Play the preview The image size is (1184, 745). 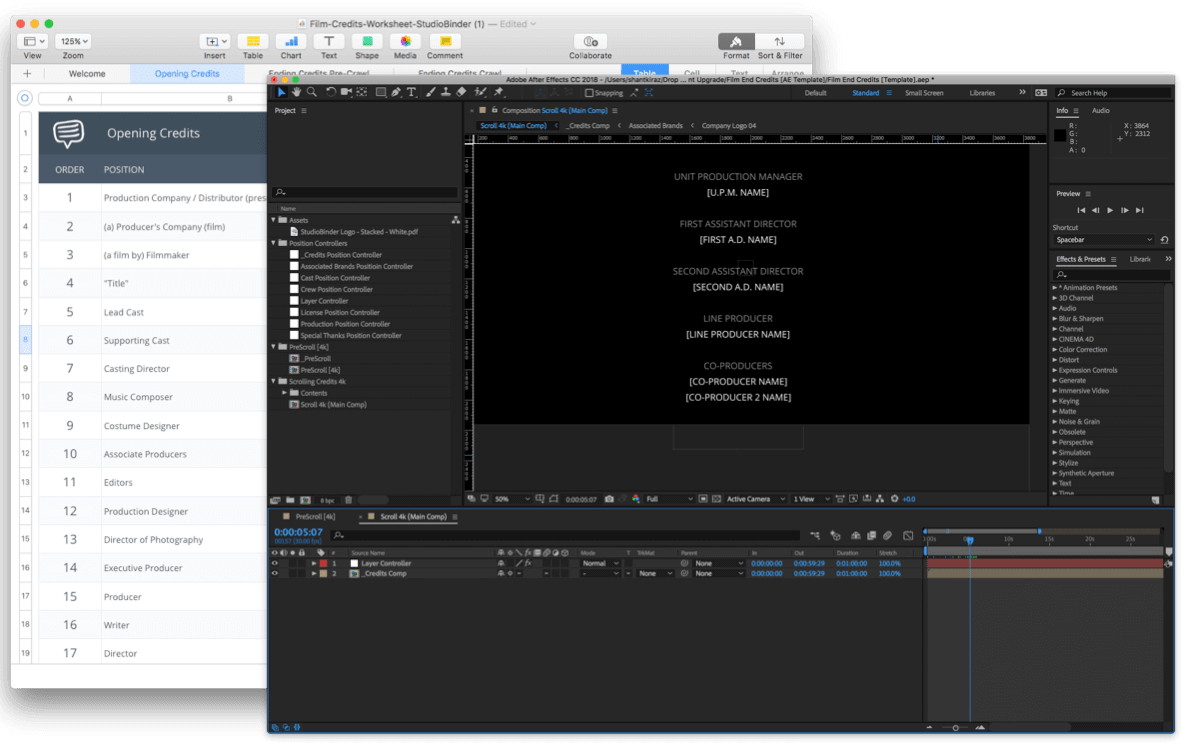pyautogui.click(x=1110, y=211)
